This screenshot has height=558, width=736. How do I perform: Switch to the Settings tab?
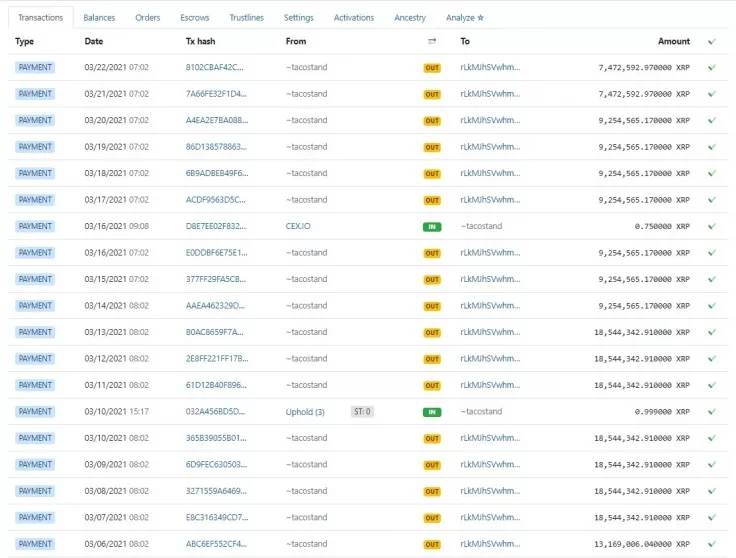click(299, 18)
